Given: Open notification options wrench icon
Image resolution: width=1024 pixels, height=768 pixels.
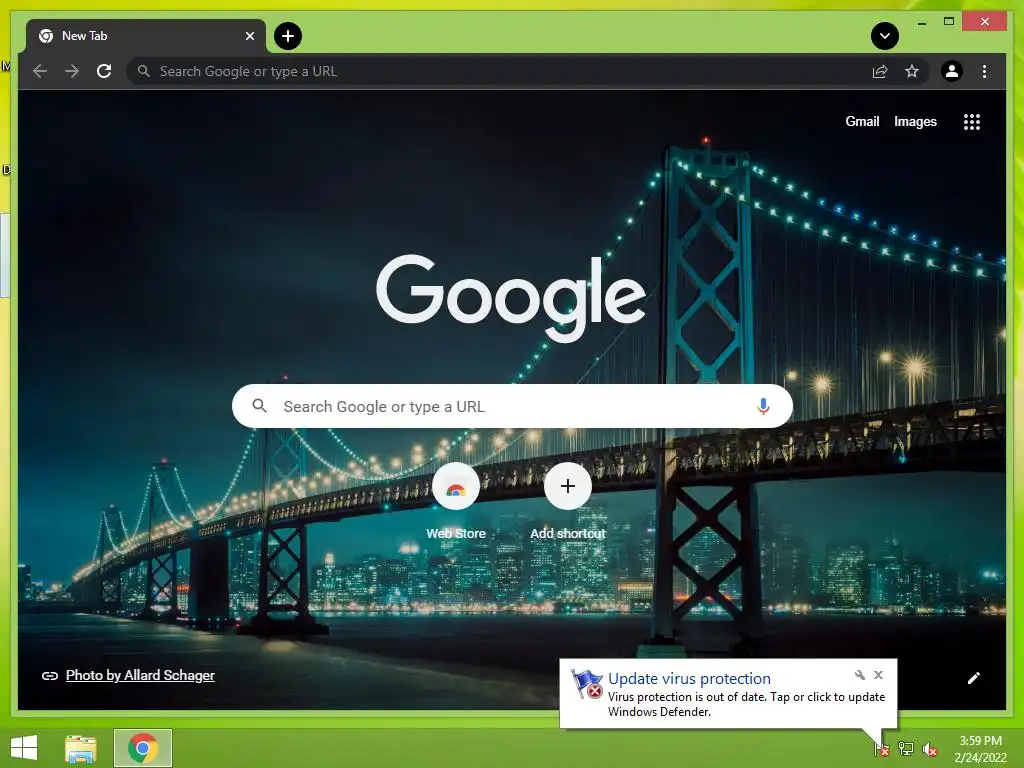Looking at the screenshot, I should (859, 675).
